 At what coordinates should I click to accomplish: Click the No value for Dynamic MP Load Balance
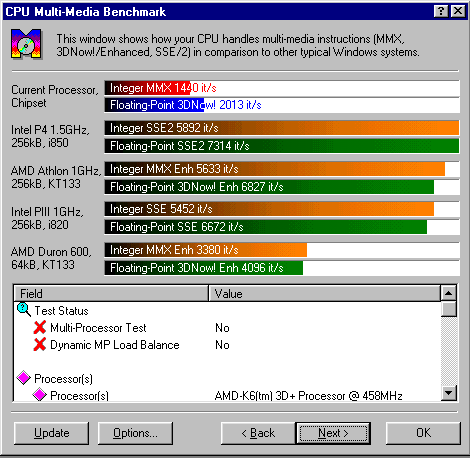(x=222, y=345)
